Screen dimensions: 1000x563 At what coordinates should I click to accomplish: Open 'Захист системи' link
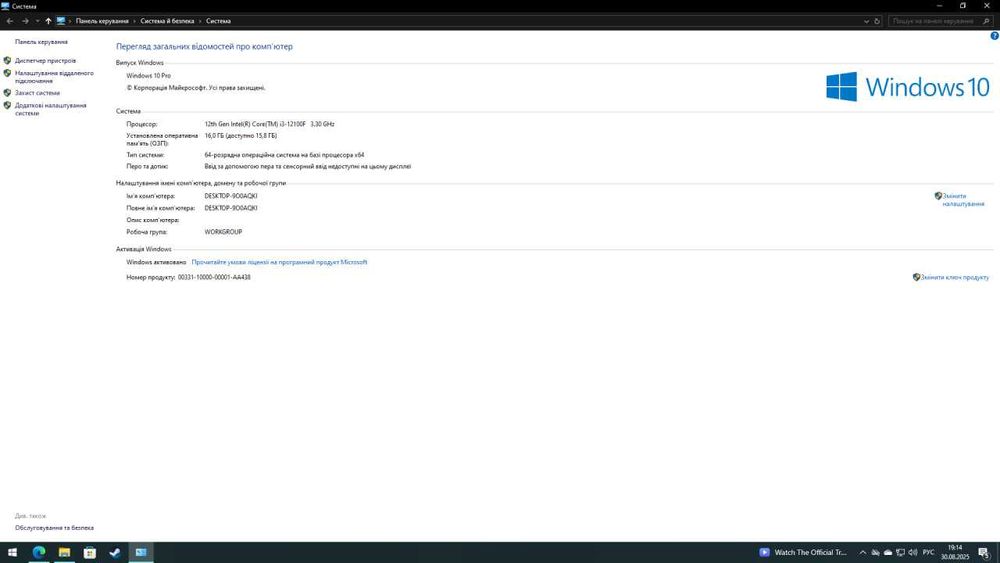pos(38,93)
